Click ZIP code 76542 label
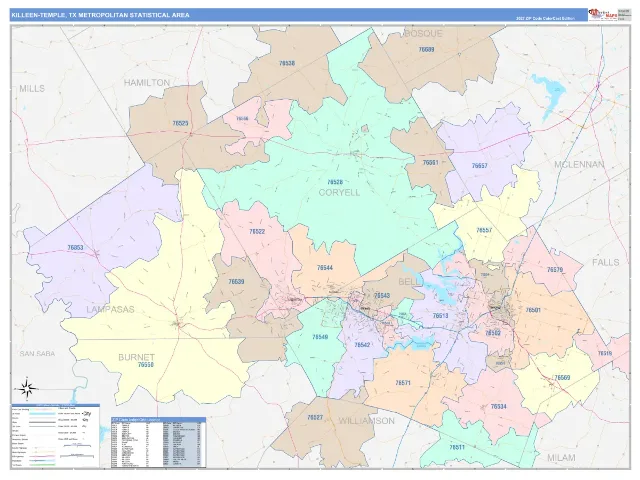 [x=362, y=345]
